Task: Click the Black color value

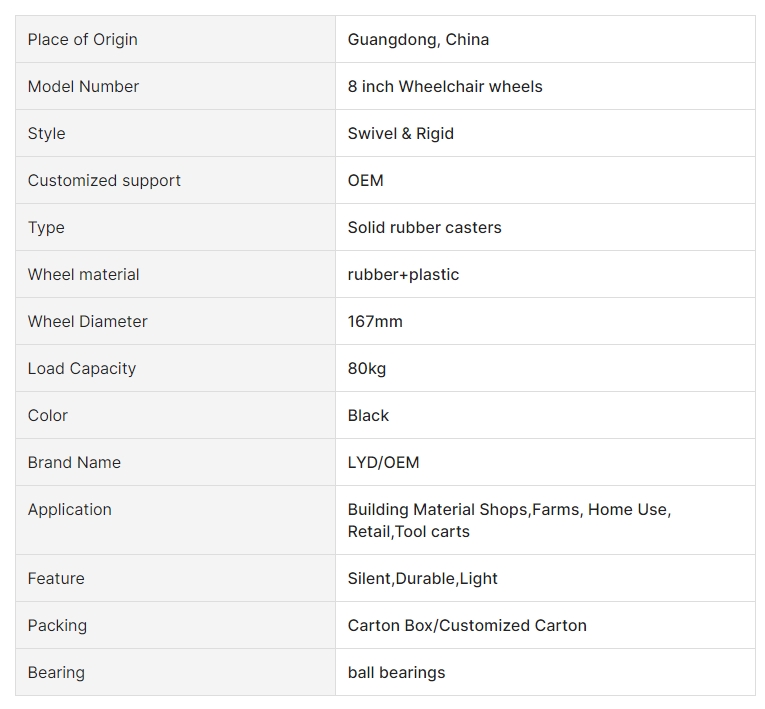Action: pyautogui.click(x=368, y=415)
